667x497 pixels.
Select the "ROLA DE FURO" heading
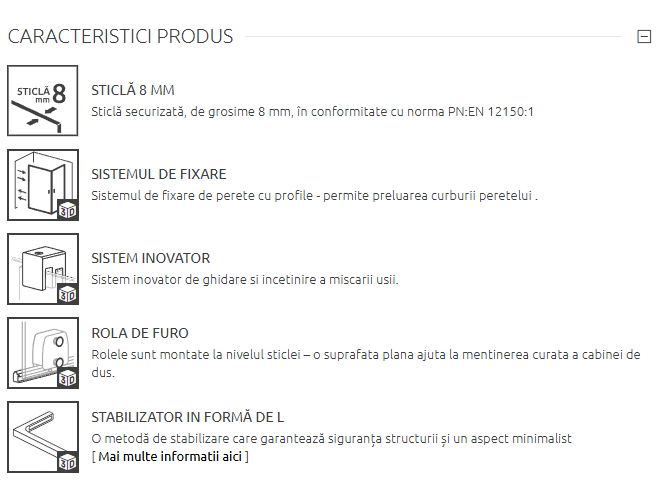[140, 333]
